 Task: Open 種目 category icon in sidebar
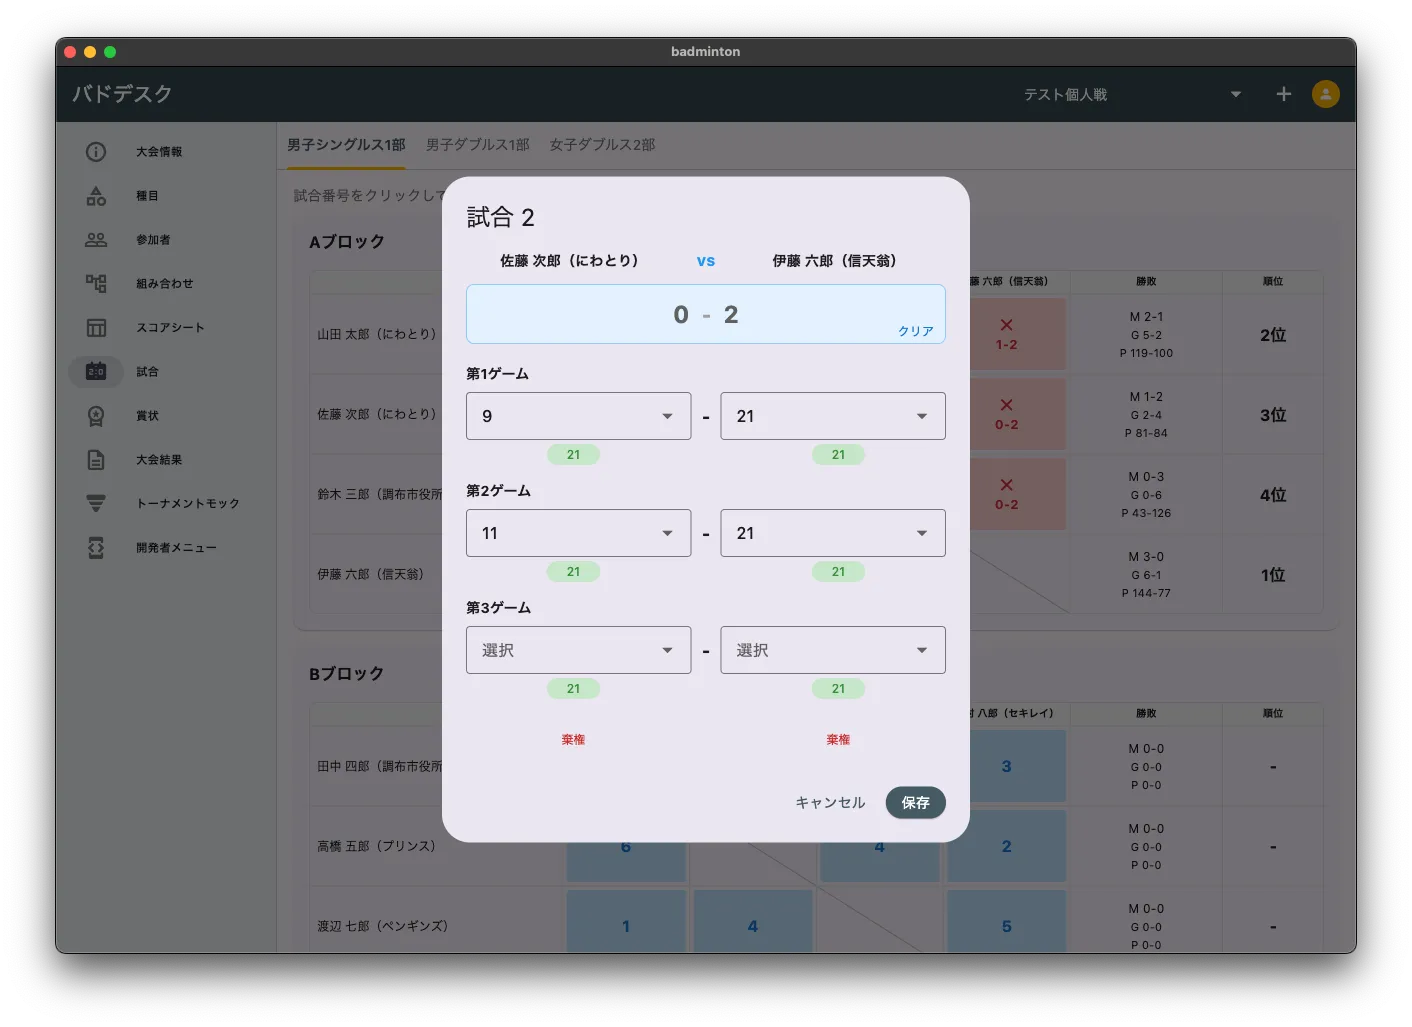[x=96, y=196]
